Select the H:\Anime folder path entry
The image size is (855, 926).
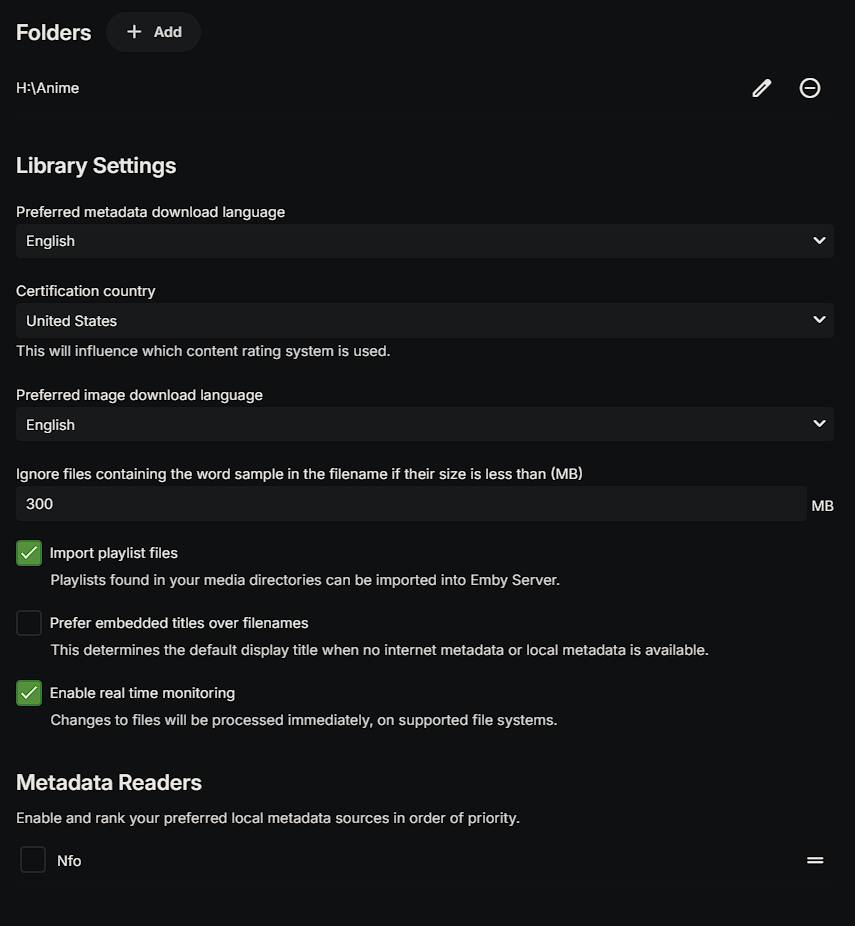[x=48, y=88]
